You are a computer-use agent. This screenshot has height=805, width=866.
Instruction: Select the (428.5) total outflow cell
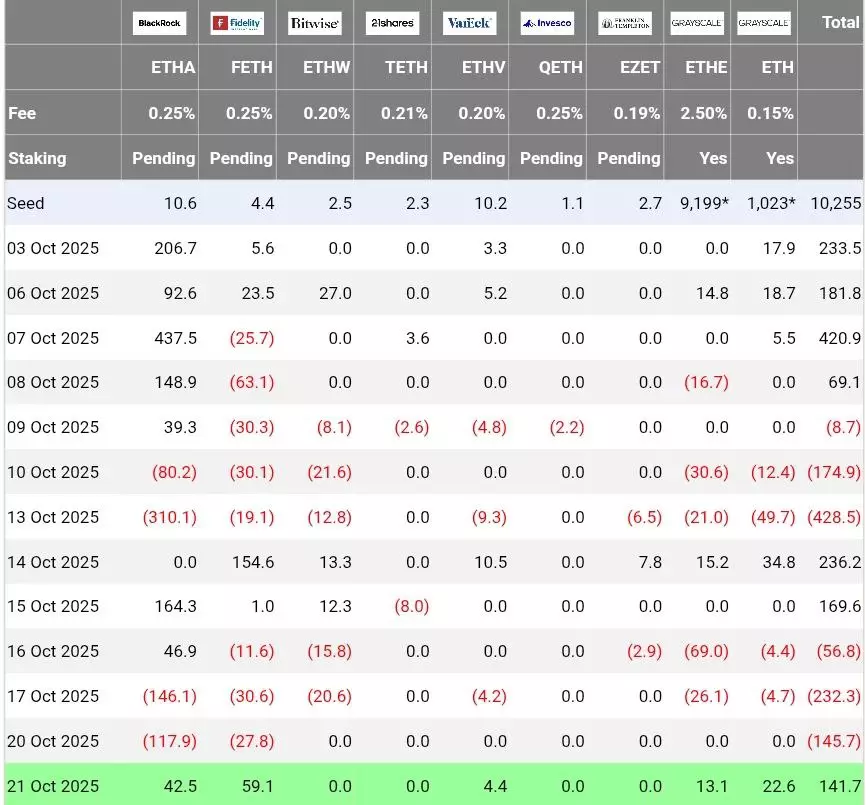click(x=833, y=517)
